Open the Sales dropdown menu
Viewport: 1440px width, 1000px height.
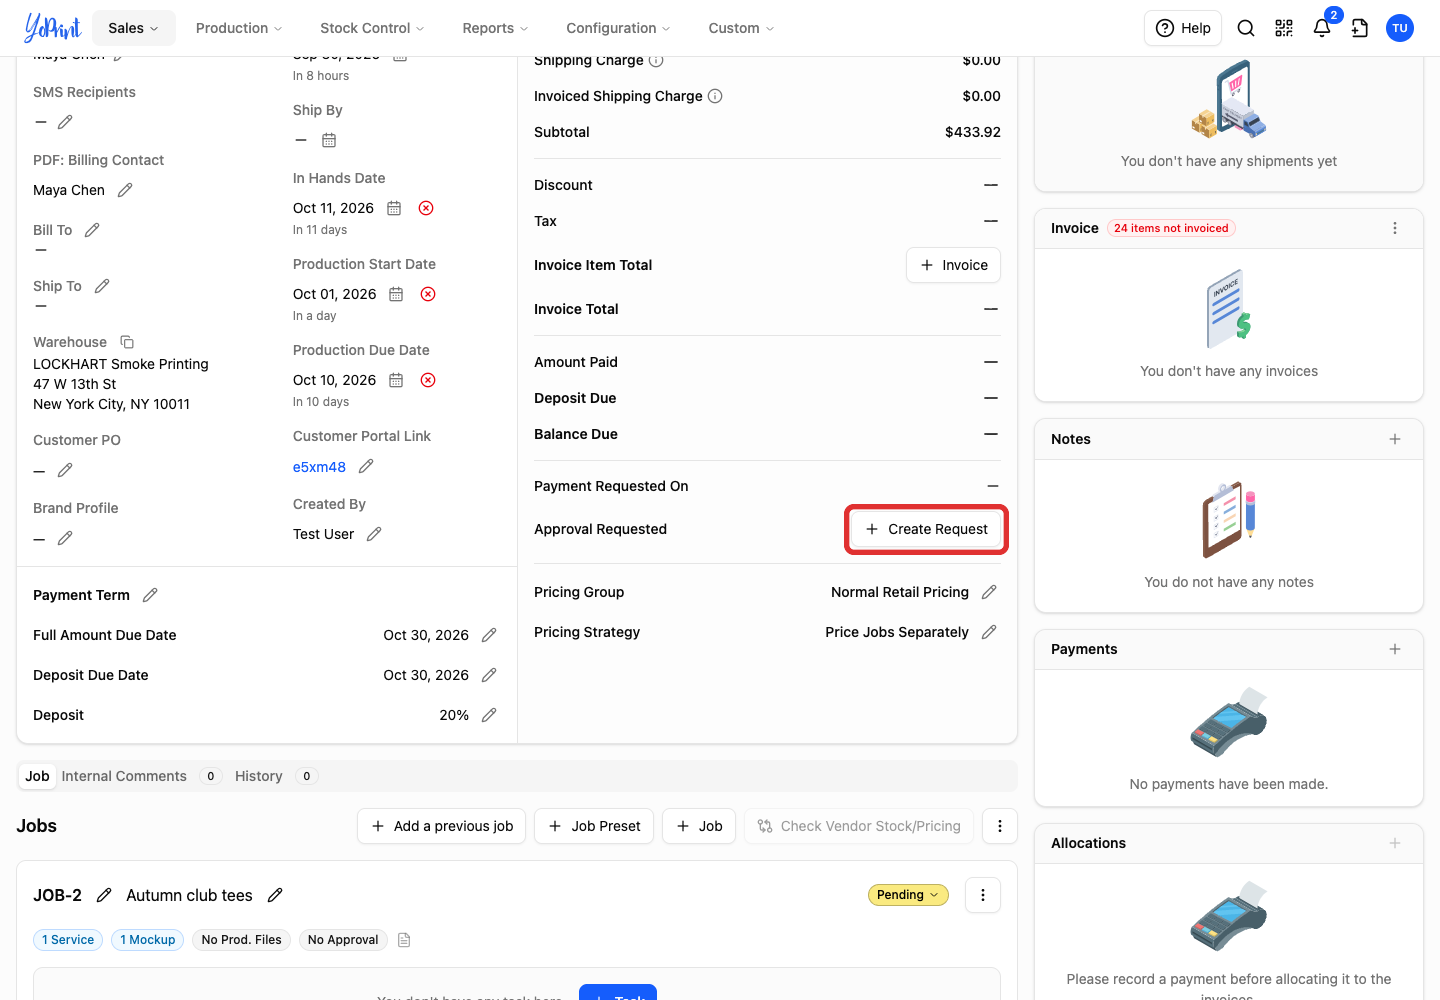pyautogui.click(x=134, y=28)
